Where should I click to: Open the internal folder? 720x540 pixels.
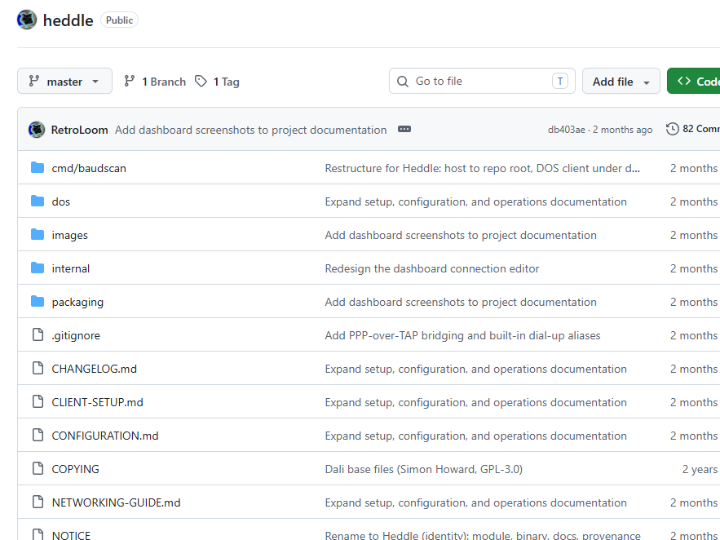click(x=71, y=269)
